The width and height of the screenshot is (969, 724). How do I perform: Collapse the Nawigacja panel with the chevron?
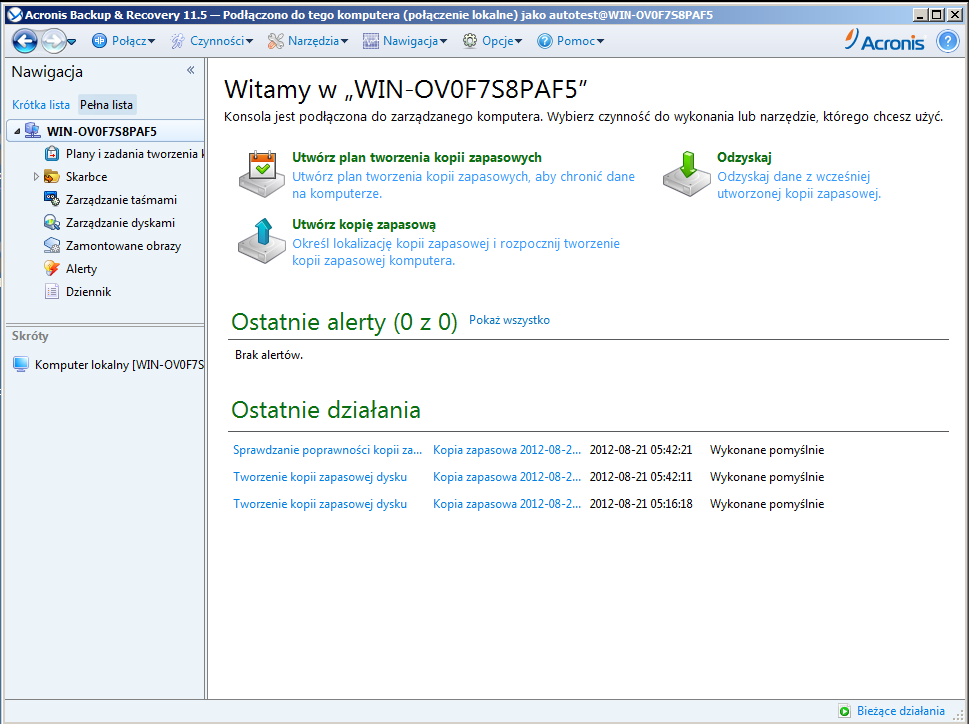pos(190,70)
